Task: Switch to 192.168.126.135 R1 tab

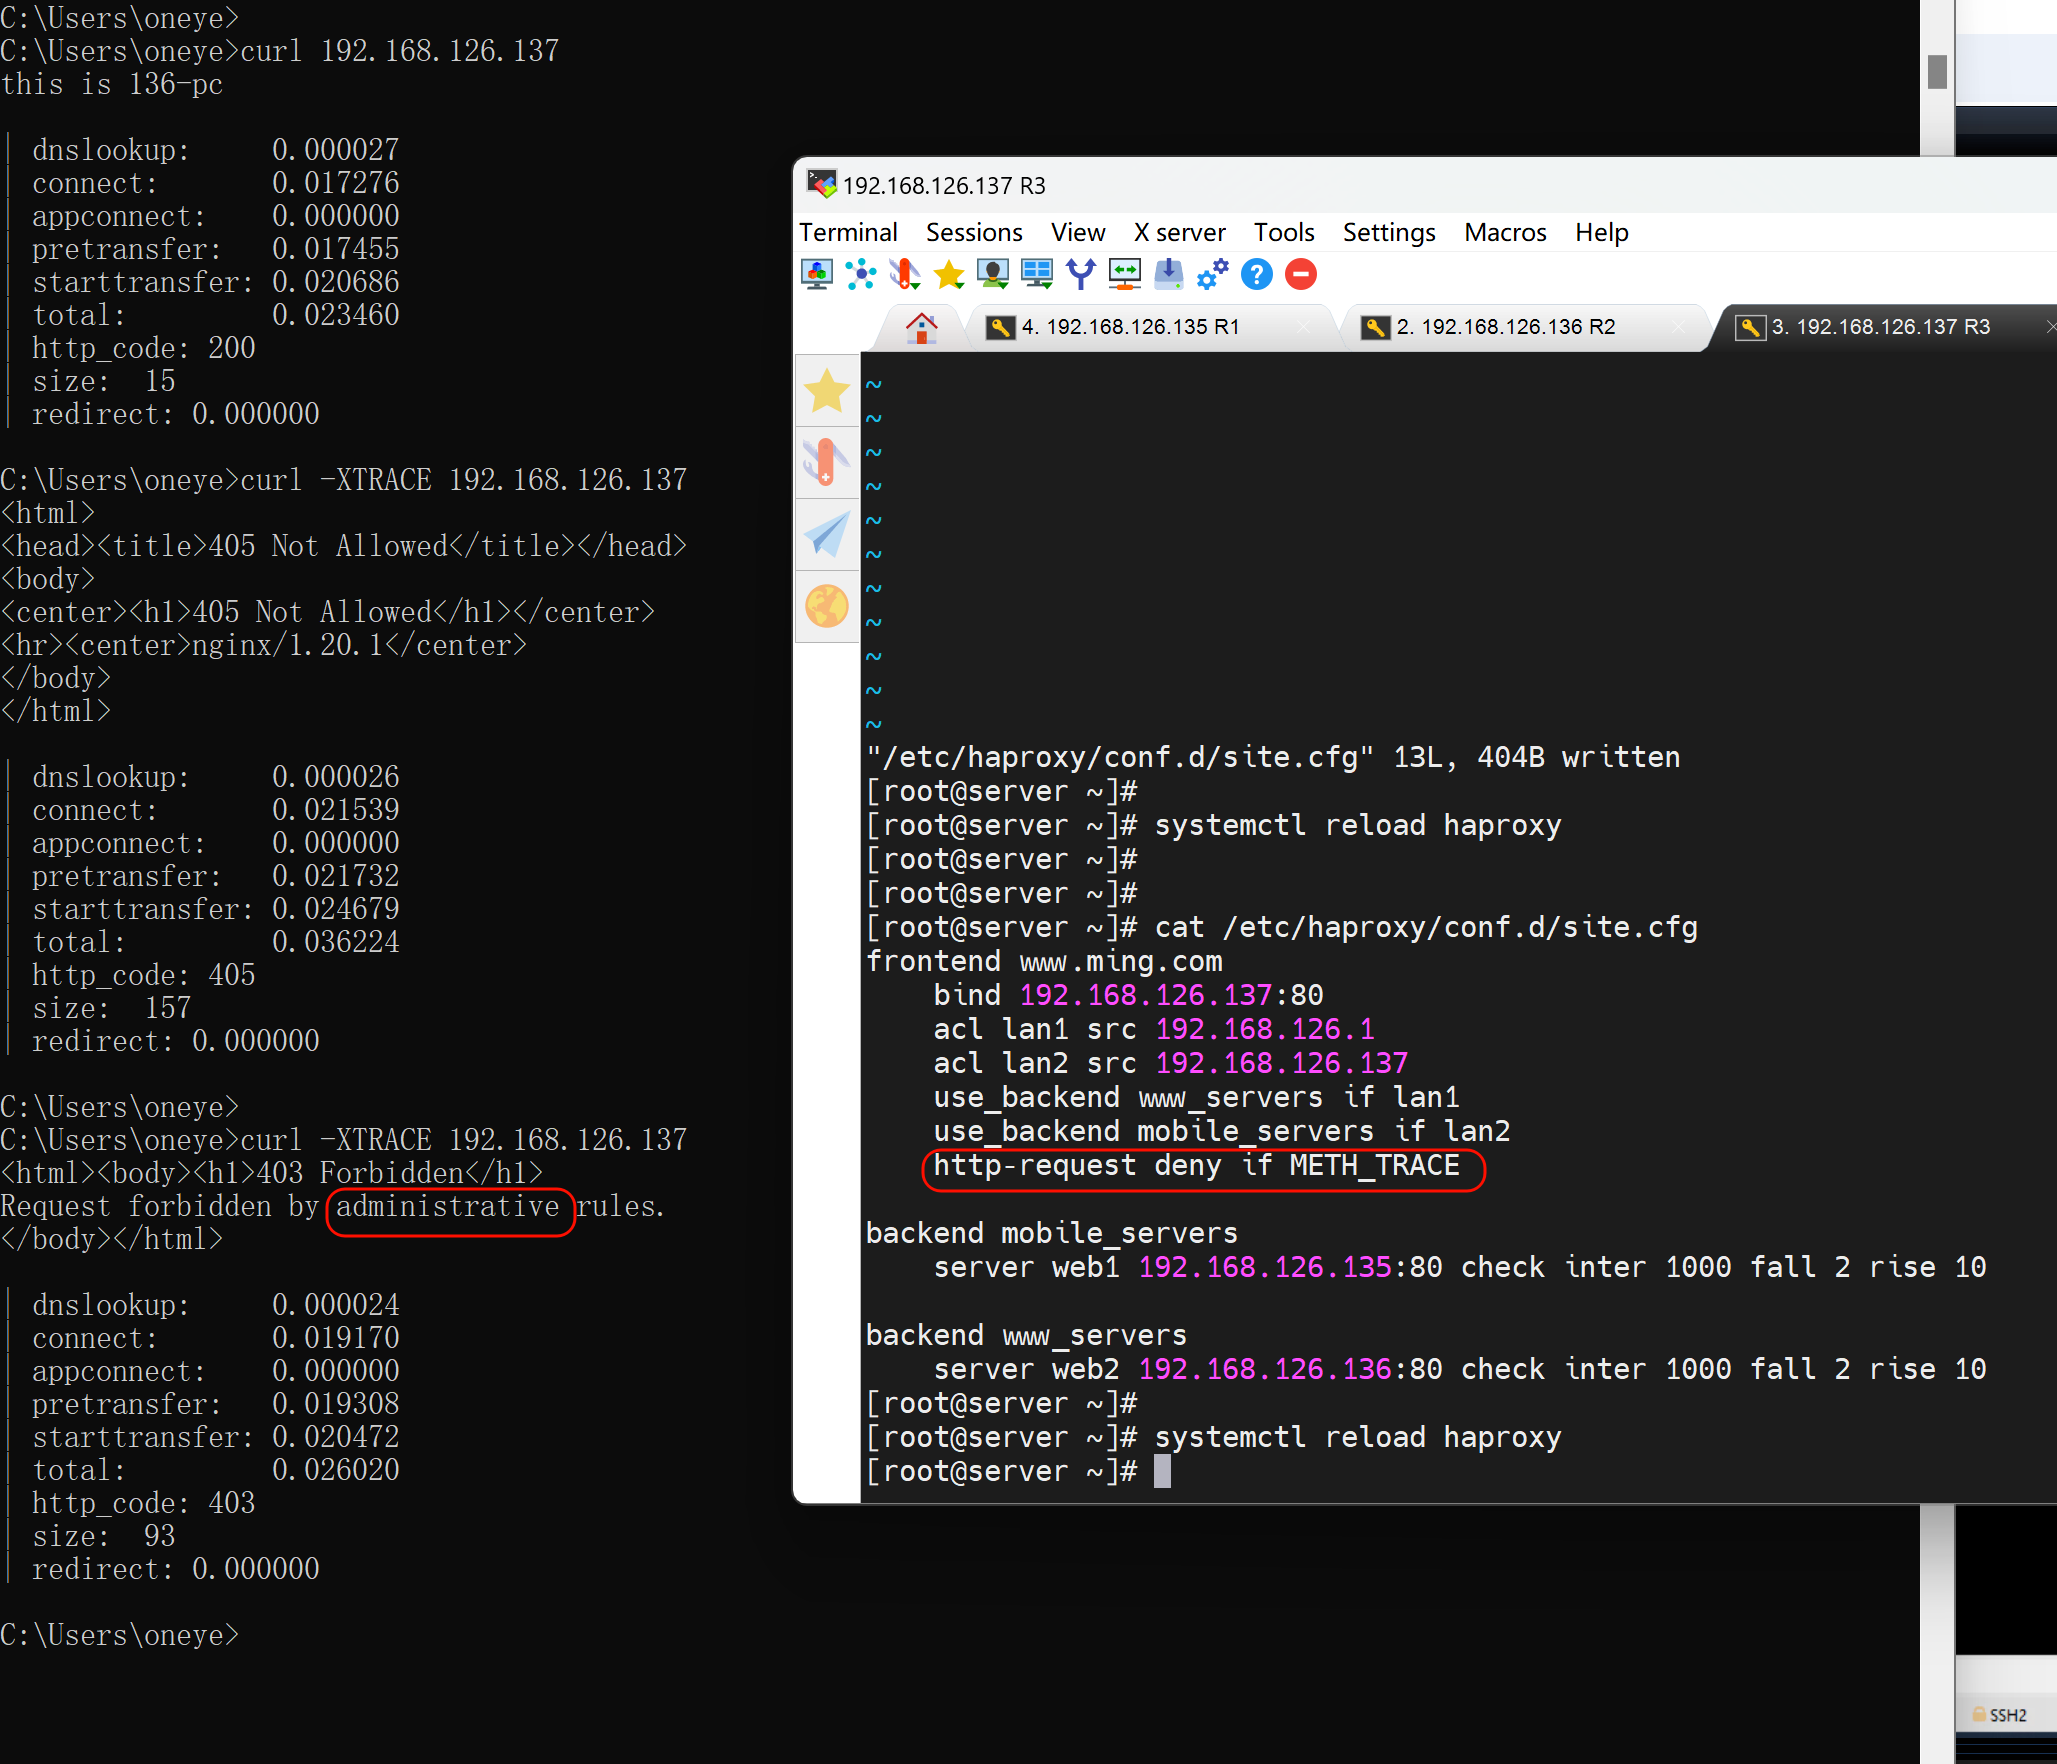Action: click(x=1130, y=327)
